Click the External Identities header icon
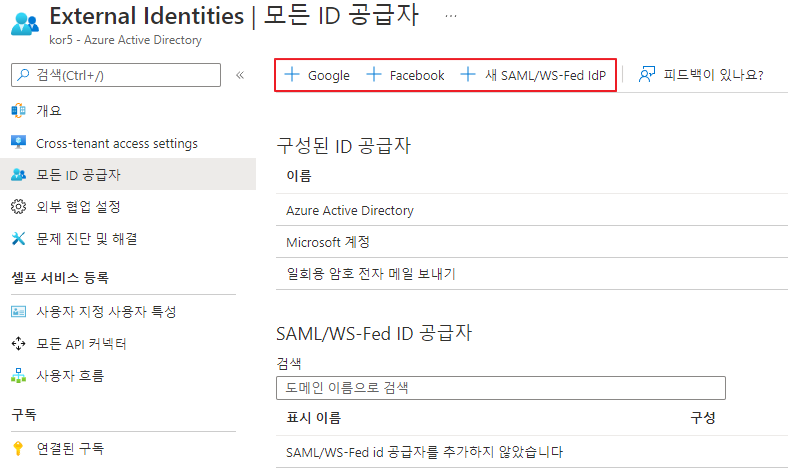The image size is (788, 474). click(25, 24)
